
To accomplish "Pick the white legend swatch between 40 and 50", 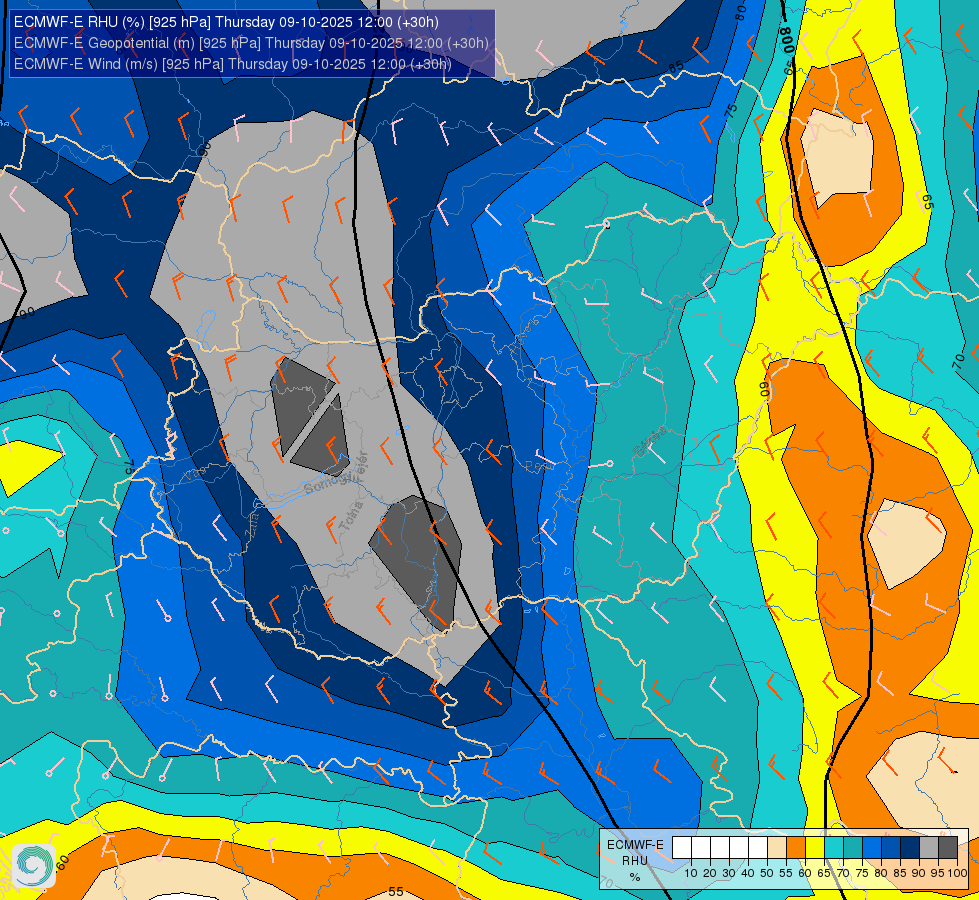I will tap(758, 848).
